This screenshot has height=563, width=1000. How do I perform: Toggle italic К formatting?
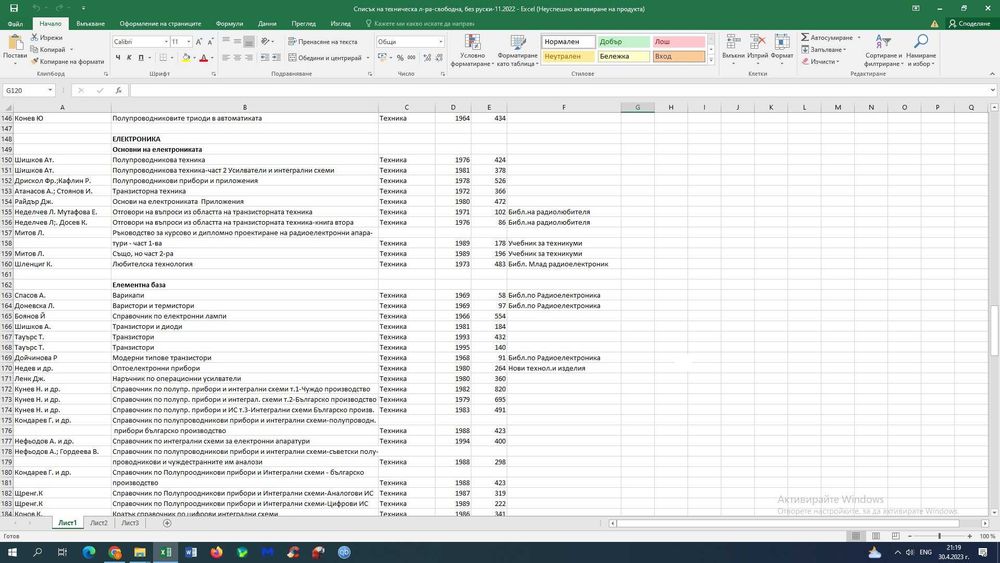129,57
